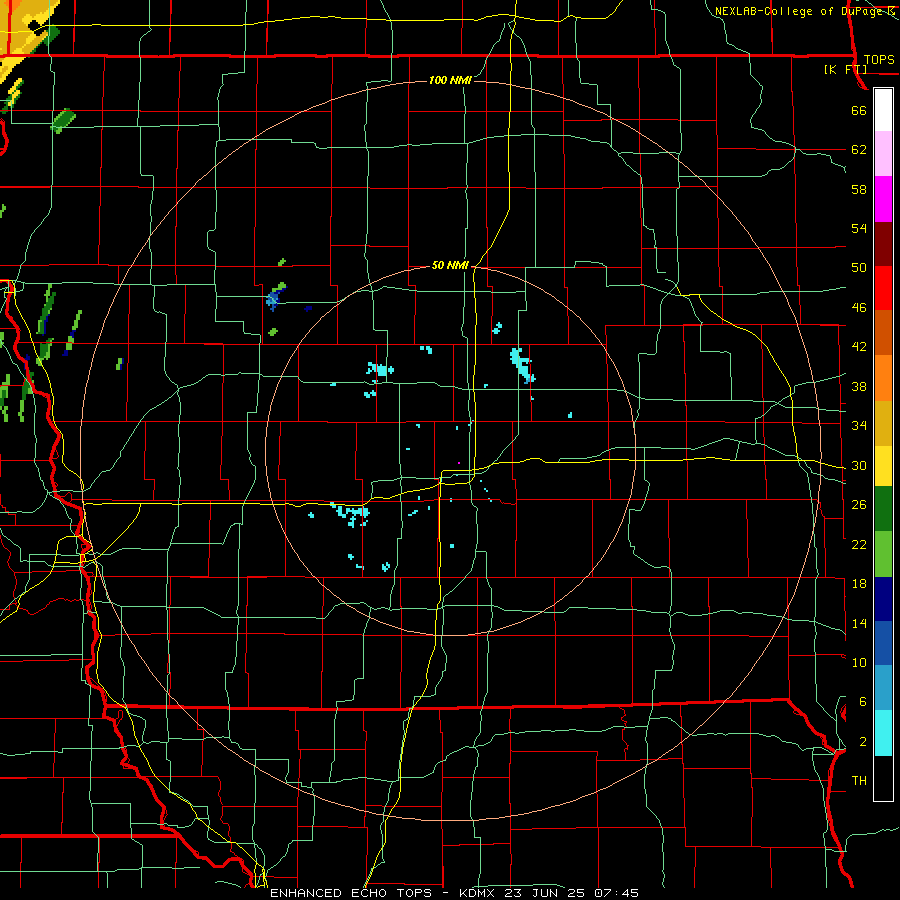Click the '46' legend value
This screenshot has height=900, width=900.
[x=859, y=308]
